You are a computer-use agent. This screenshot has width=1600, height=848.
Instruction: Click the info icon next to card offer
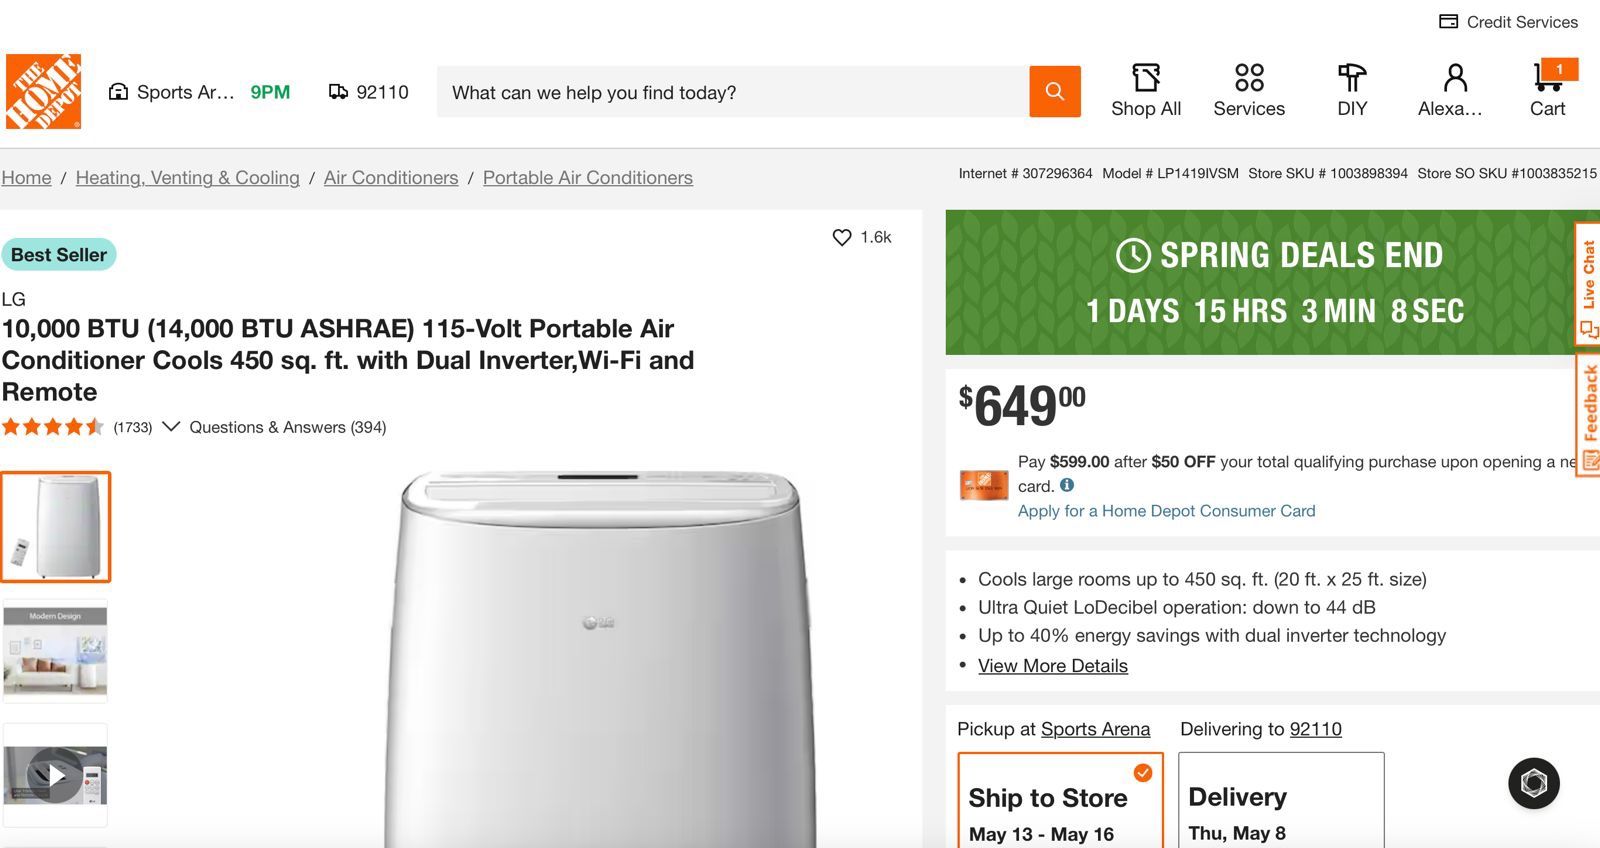click(1067, 485)
